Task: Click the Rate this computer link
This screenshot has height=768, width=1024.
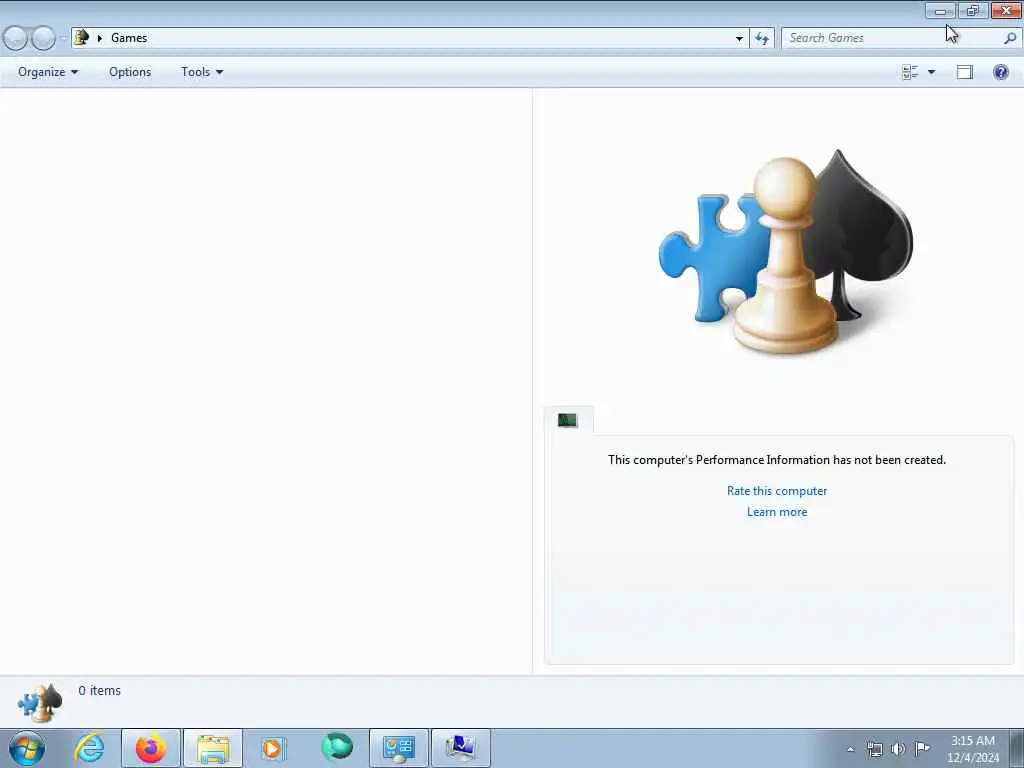Action: coord(776,491)
